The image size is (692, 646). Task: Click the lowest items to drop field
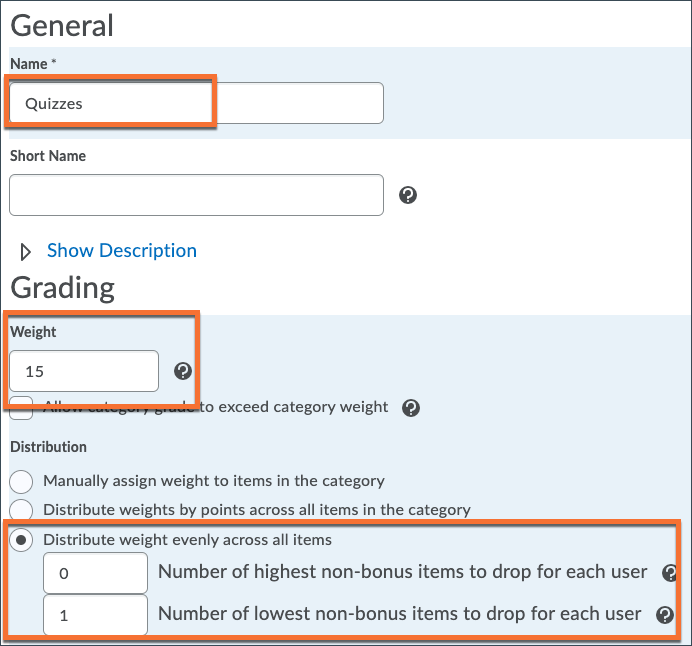click(96, 616)
